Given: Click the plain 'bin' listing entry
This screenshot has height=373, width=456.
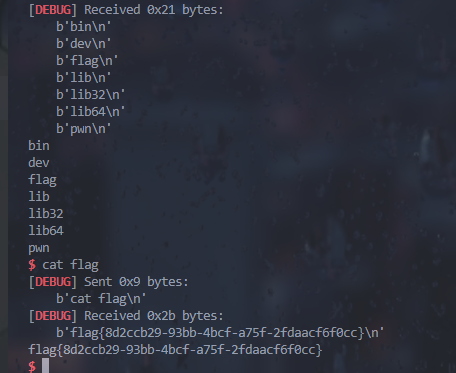Looking at the screenshot, I should [39, 146].
